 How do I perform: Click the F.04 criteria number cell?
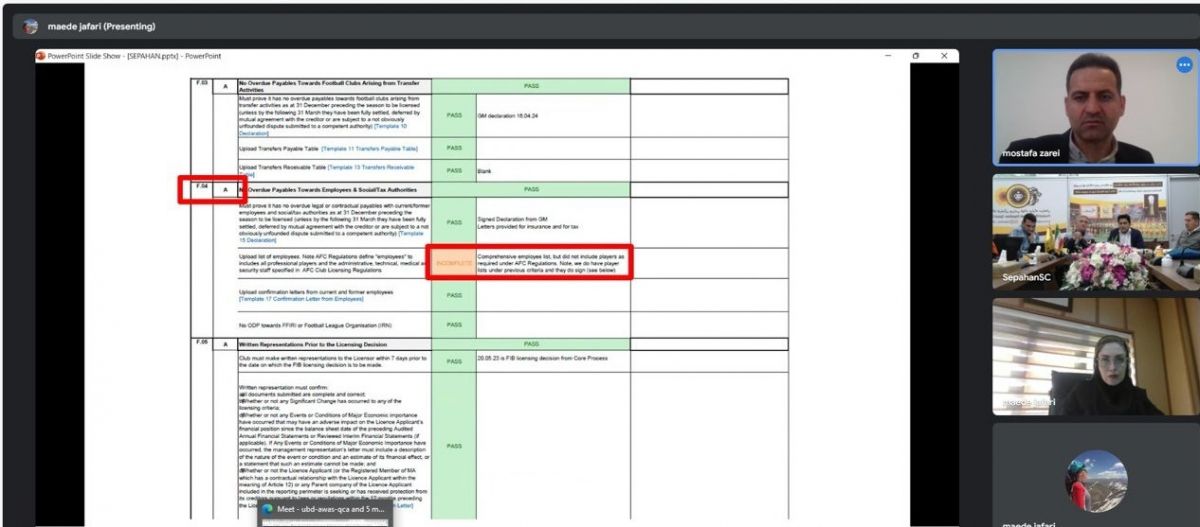point(202,188)
